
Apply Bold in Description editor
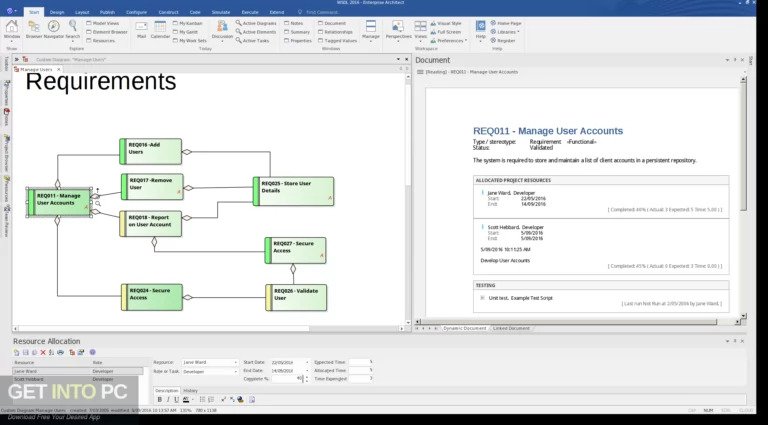point(160,400)
